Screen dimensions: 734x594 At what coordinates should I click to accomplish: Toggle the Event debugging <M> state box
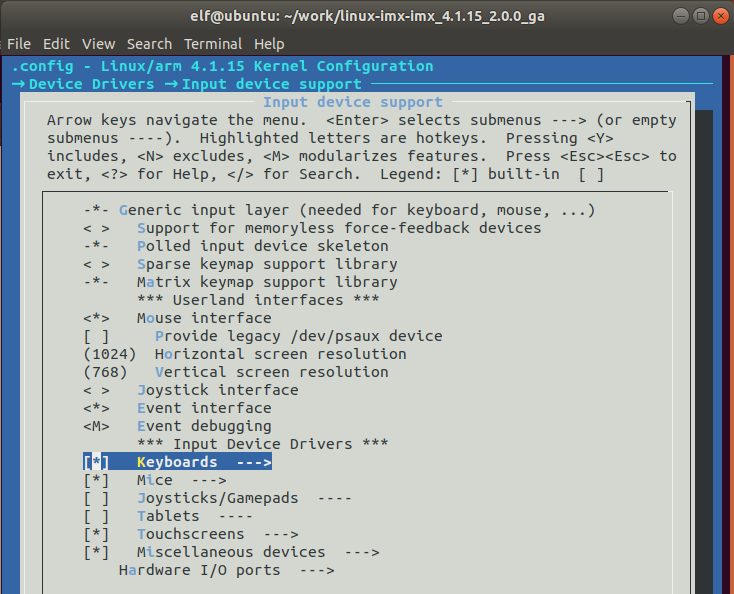pos(96,426)
